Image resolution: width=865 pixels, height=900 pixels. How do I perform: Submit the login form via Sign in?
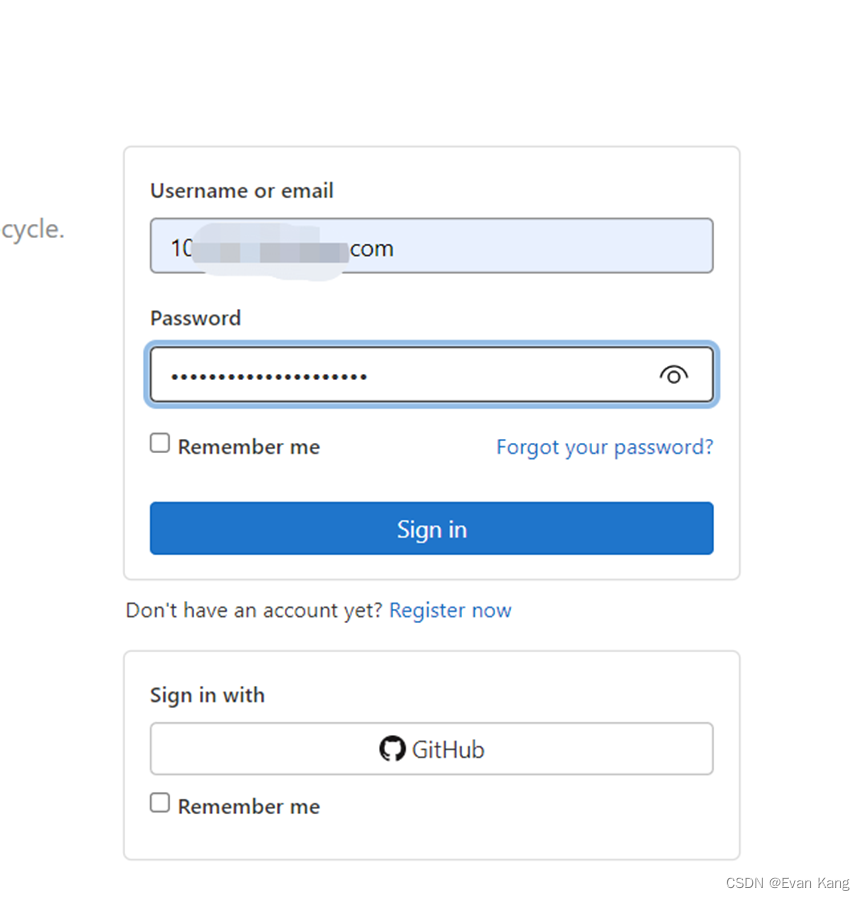(431, 528)
